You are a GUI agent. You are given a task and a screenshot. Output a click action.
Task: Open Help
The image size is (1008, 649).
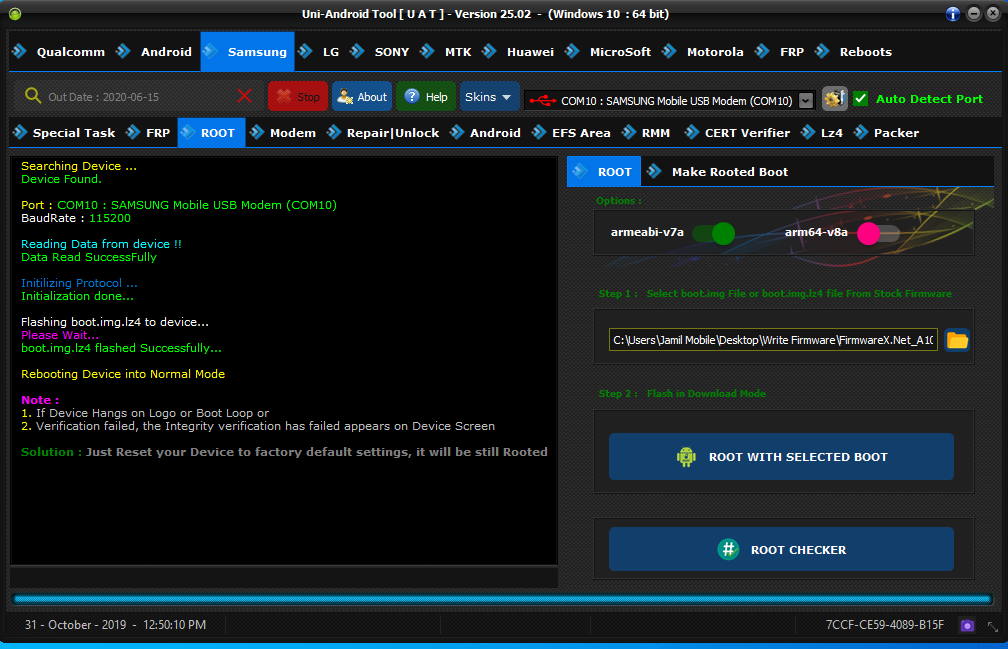coord(426,96)
